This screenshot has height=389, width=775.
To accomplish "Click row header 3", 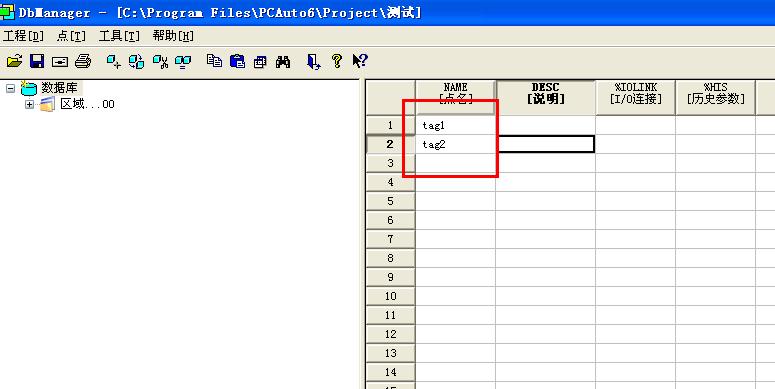I will pos(390,164).
